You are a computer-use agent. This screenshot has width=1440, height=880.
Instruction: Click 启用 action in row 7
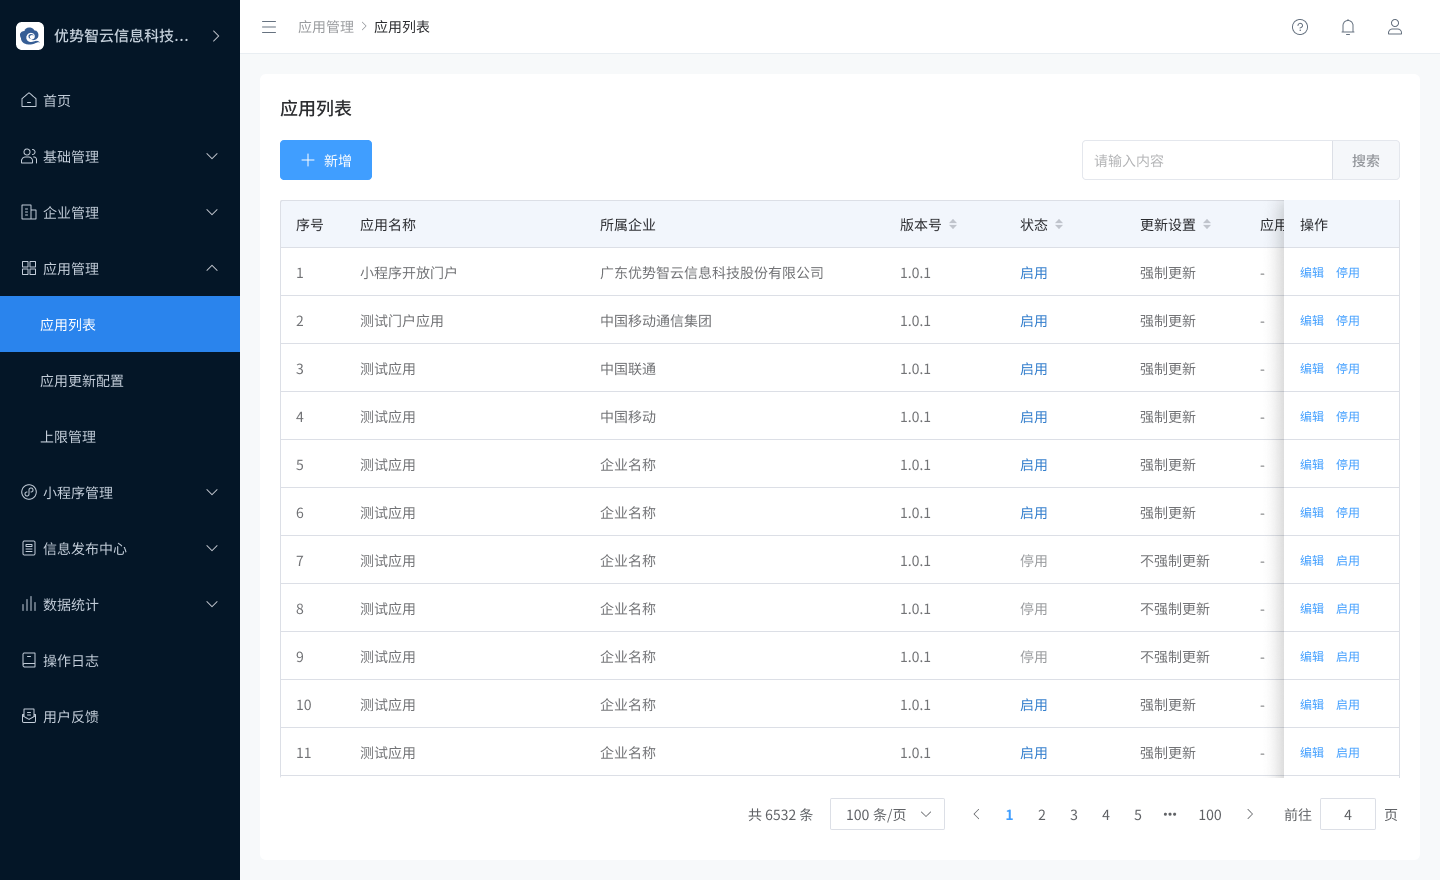1348,560
